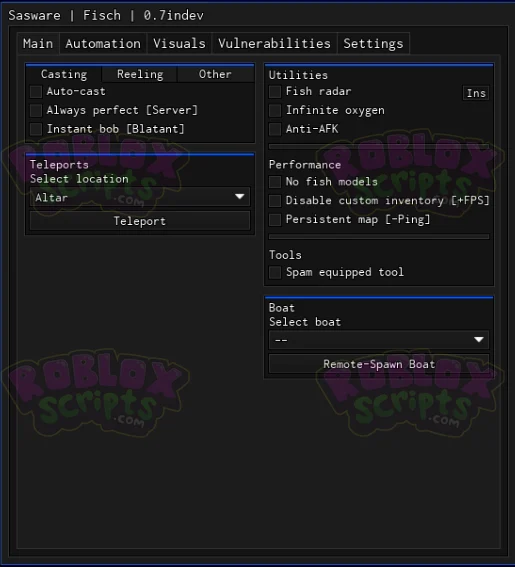
Task: Enable the Auto-cast checkbox
Action: point(36,92)
